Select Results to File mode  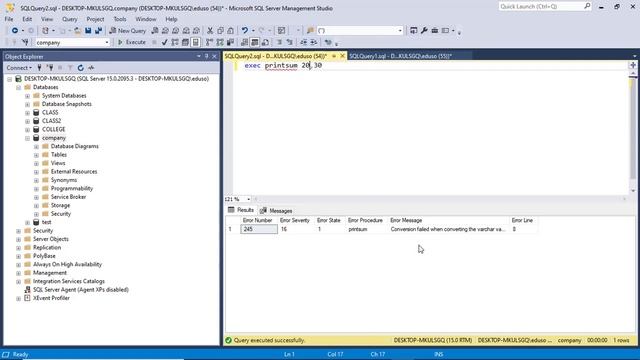coord(265,42)
